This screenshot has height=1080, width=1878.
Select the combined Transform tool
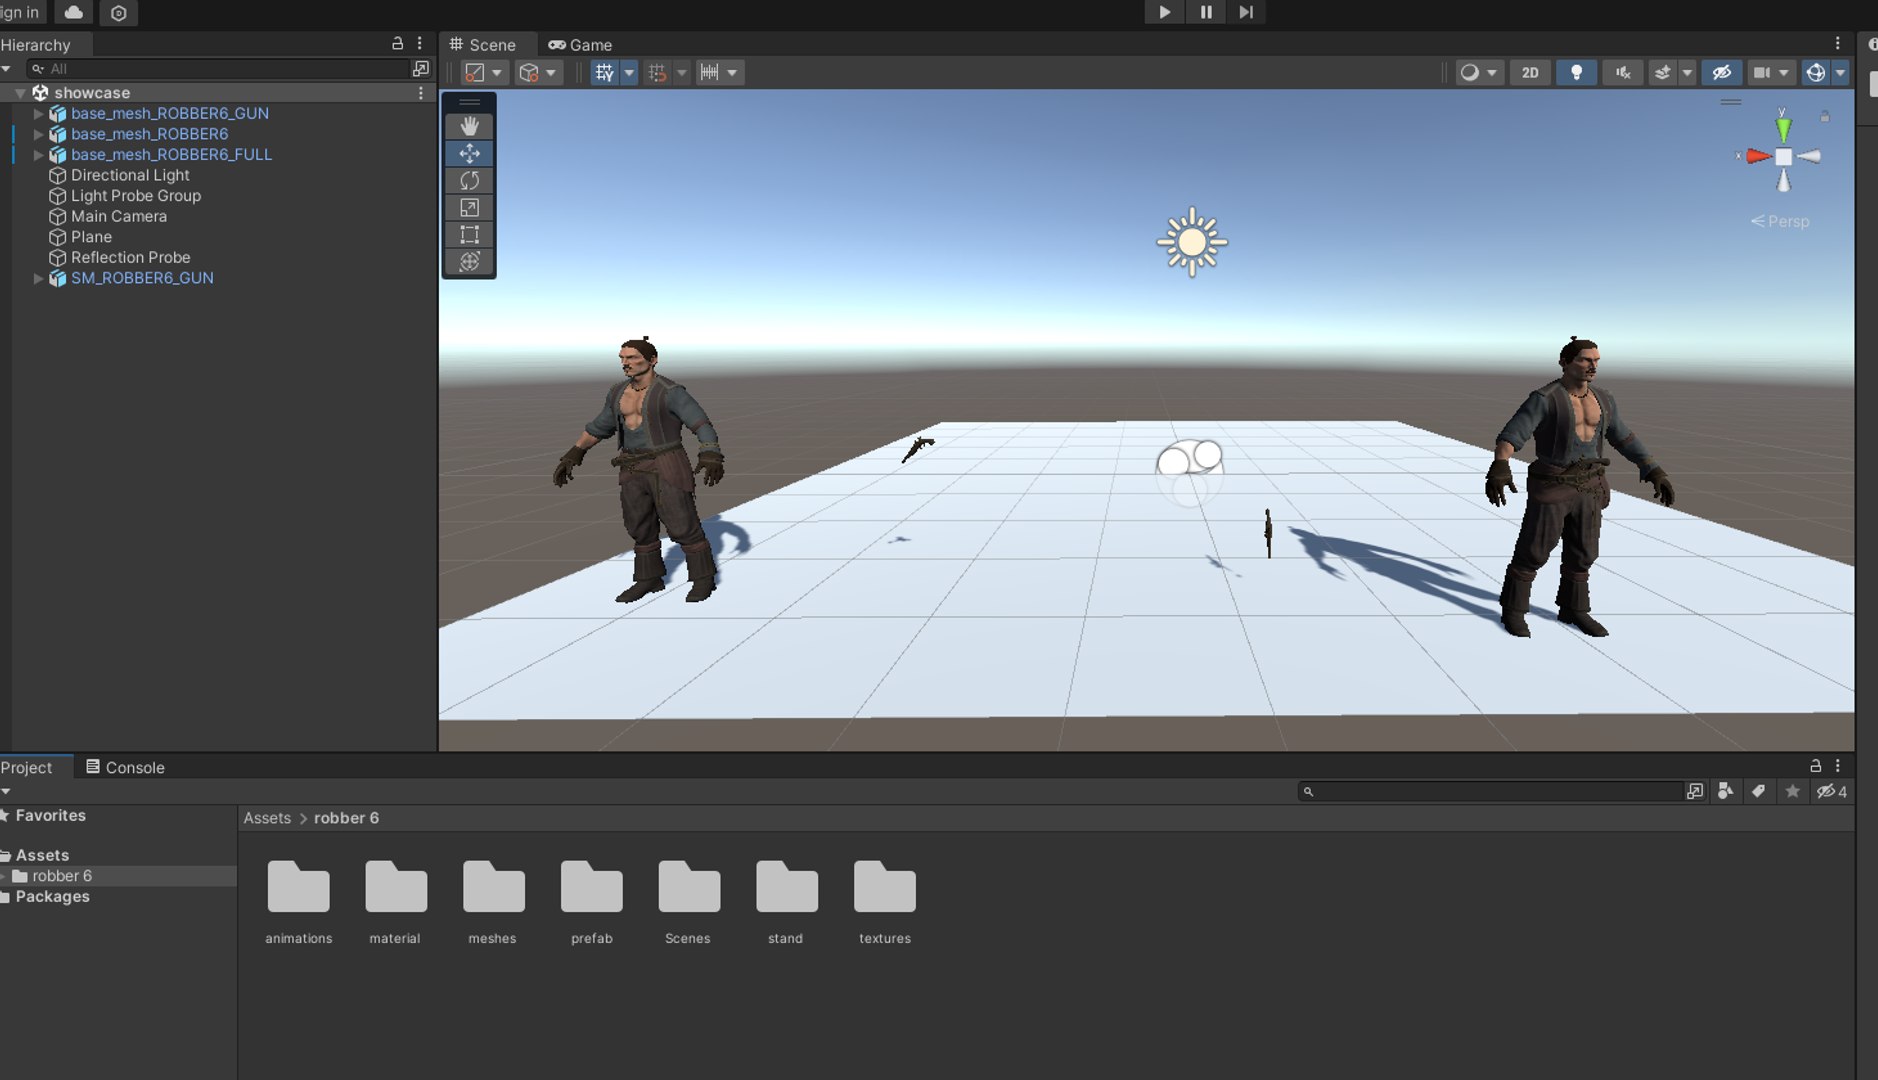tap(469, 261)
